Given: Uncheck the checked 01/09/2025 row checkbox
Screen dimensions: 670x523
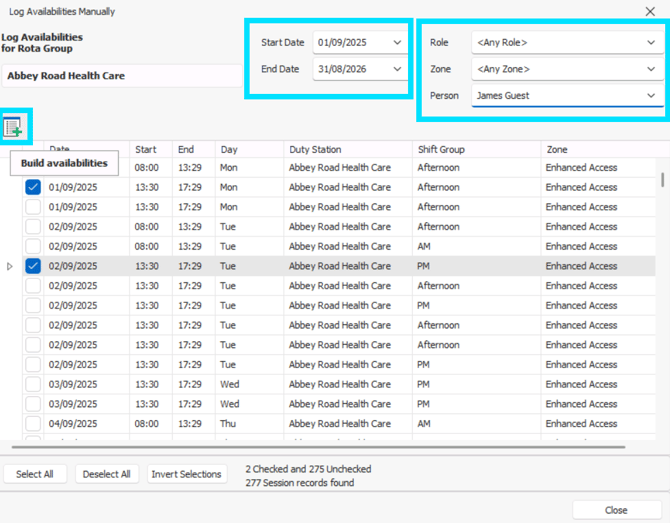Looking at the screenshot, I should 33,187.
